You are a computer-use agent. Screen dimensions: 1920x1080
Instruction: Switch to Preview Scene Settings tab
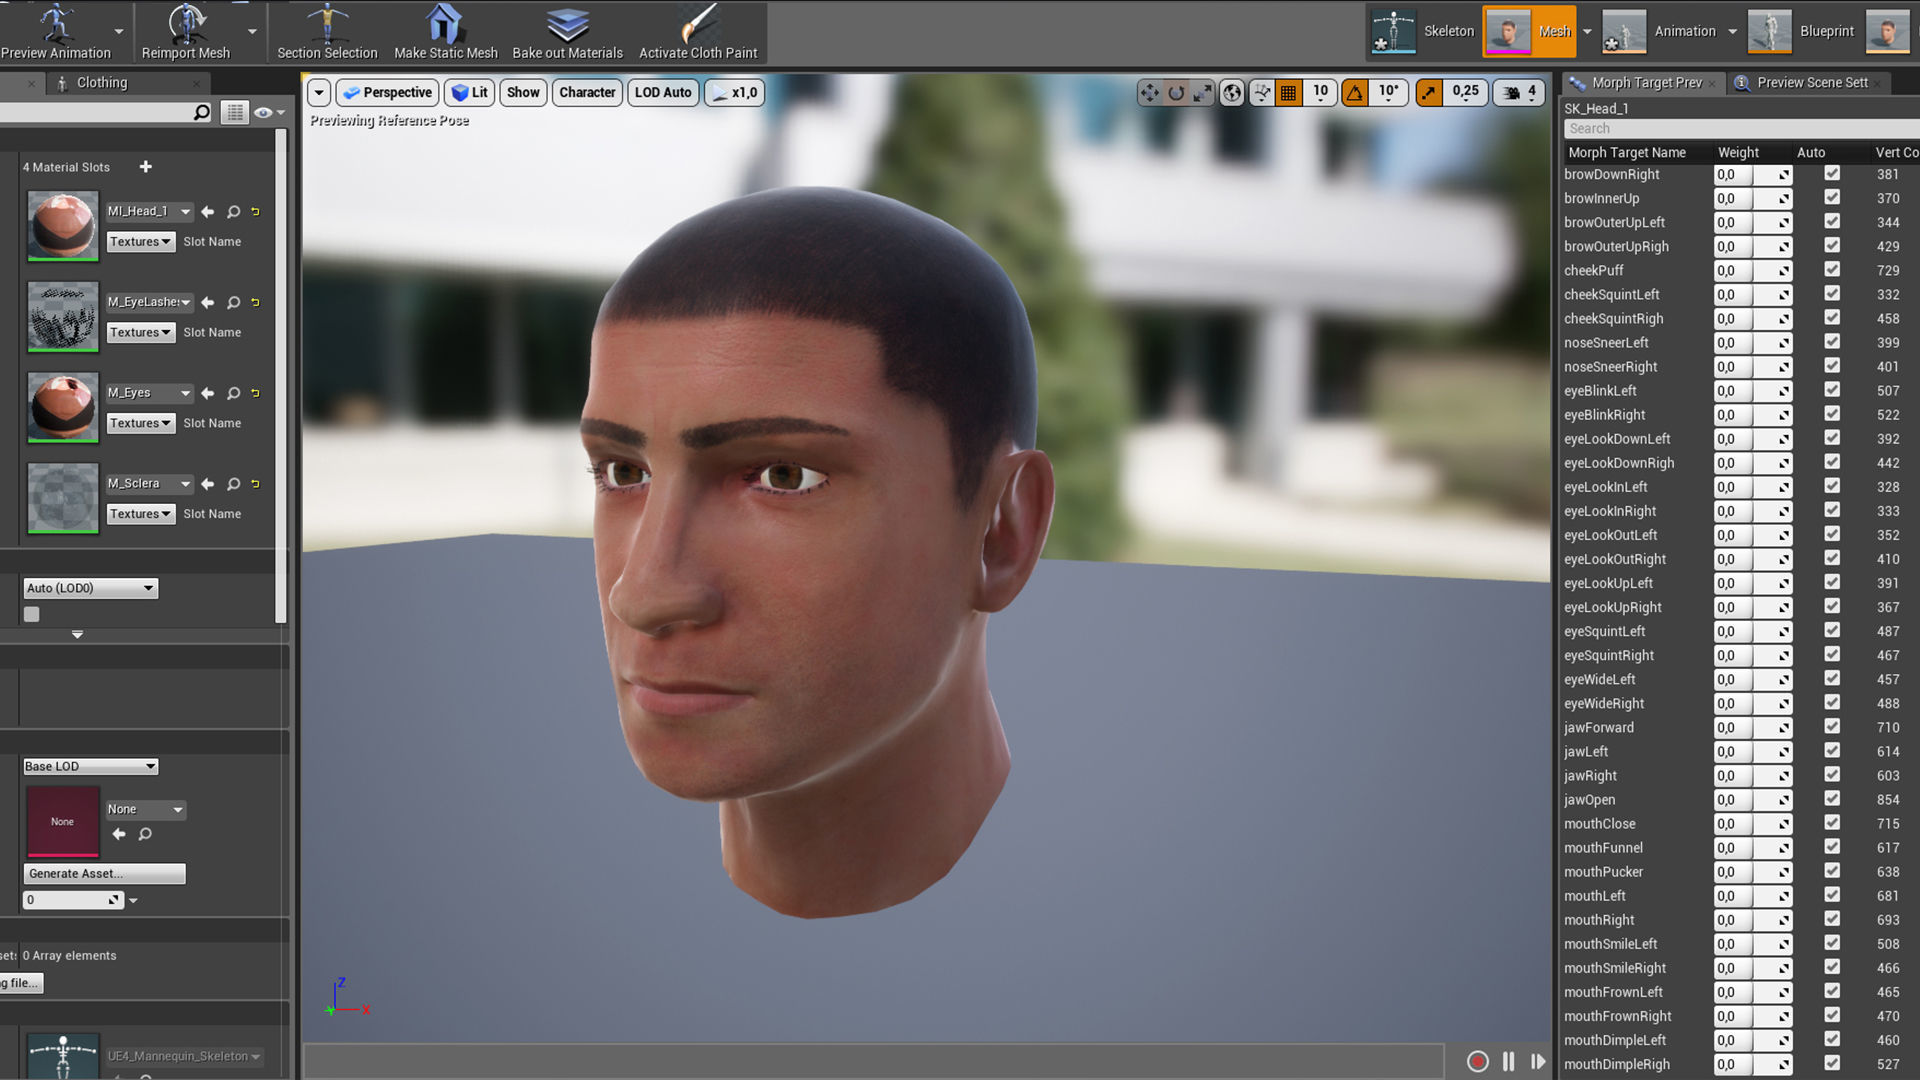(x=1811, y=83)
